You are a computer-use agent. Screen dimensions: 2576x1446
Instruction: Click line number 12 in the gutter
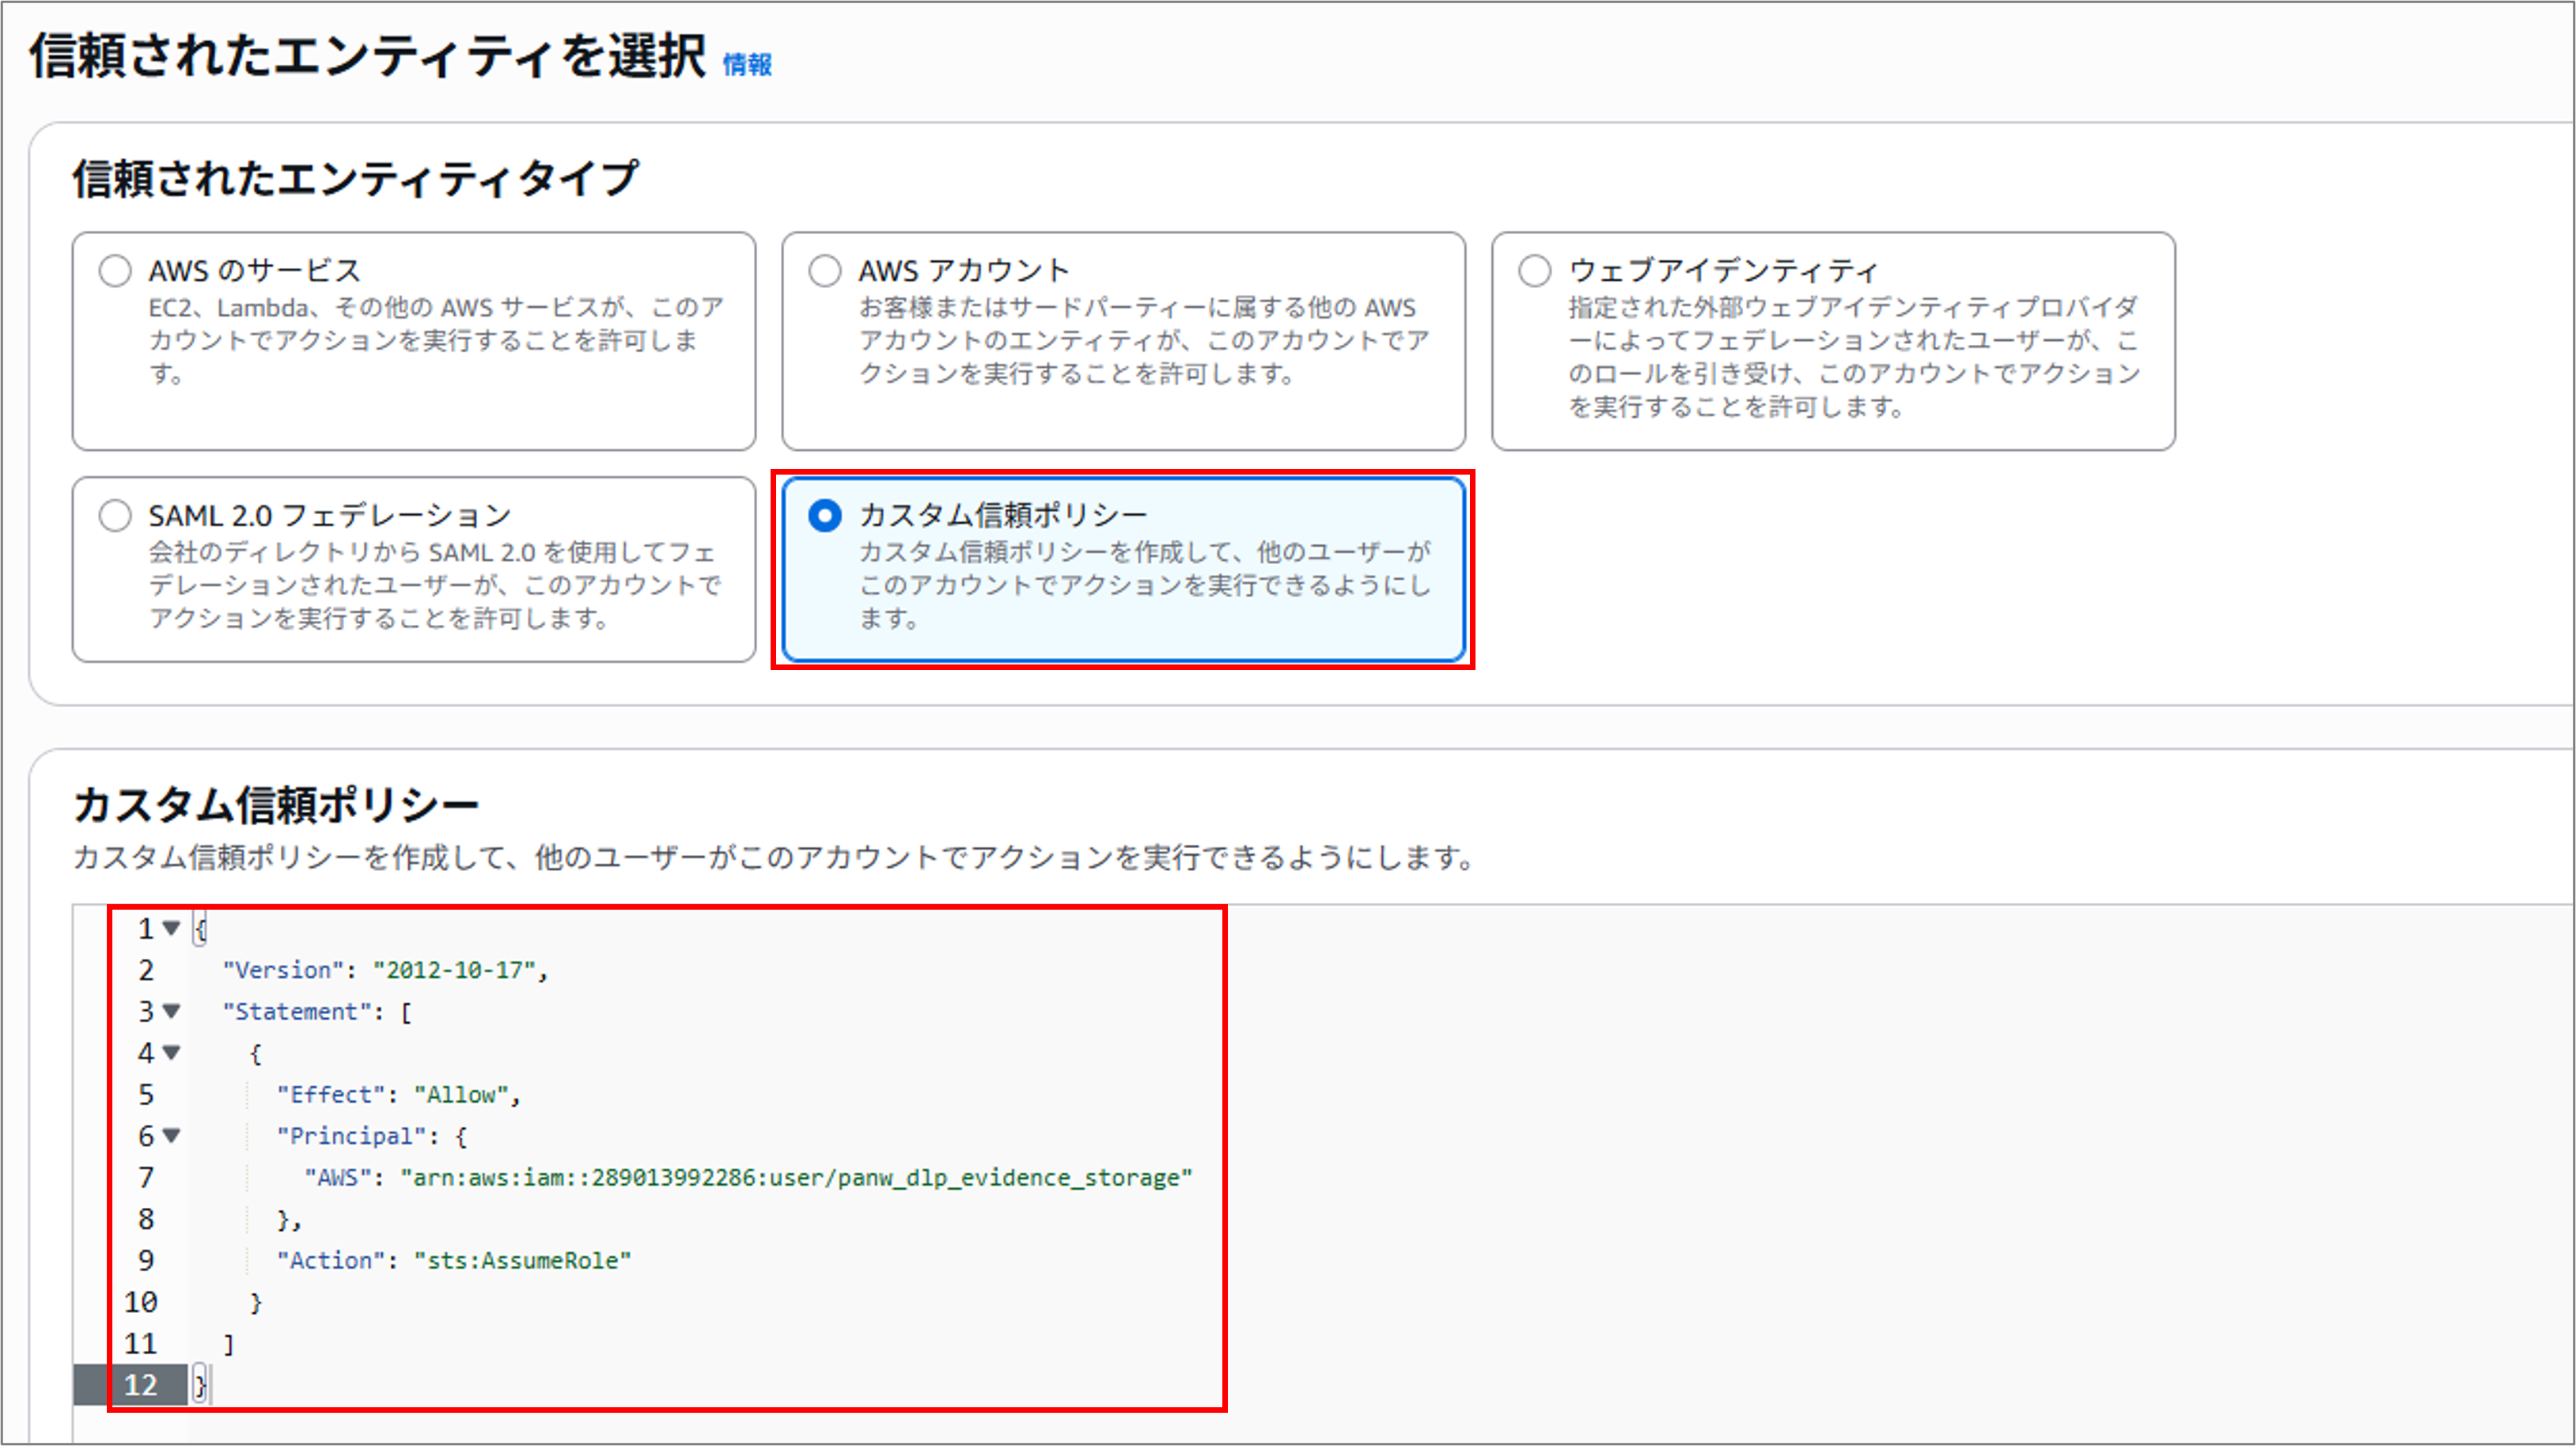tap(140, 1385)
